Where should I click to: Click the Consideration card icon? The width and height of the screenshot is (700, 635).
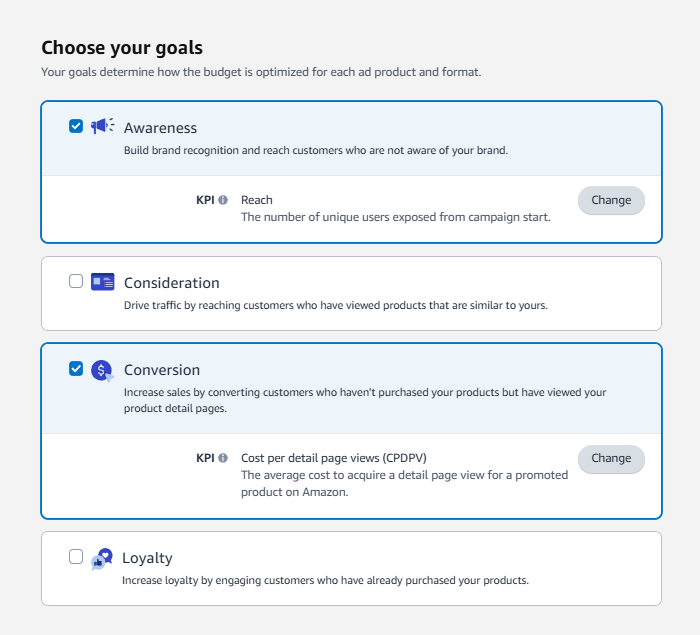click(x=102, y=281)
